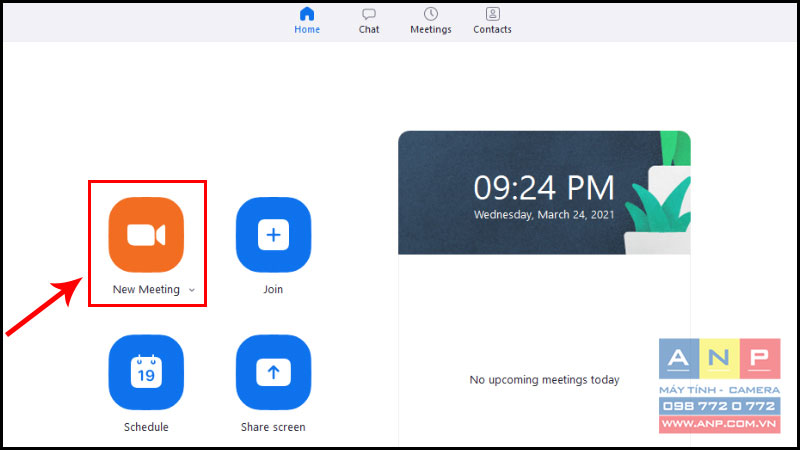Expand the New Meeting options chevron

click(x=192, y=290)
